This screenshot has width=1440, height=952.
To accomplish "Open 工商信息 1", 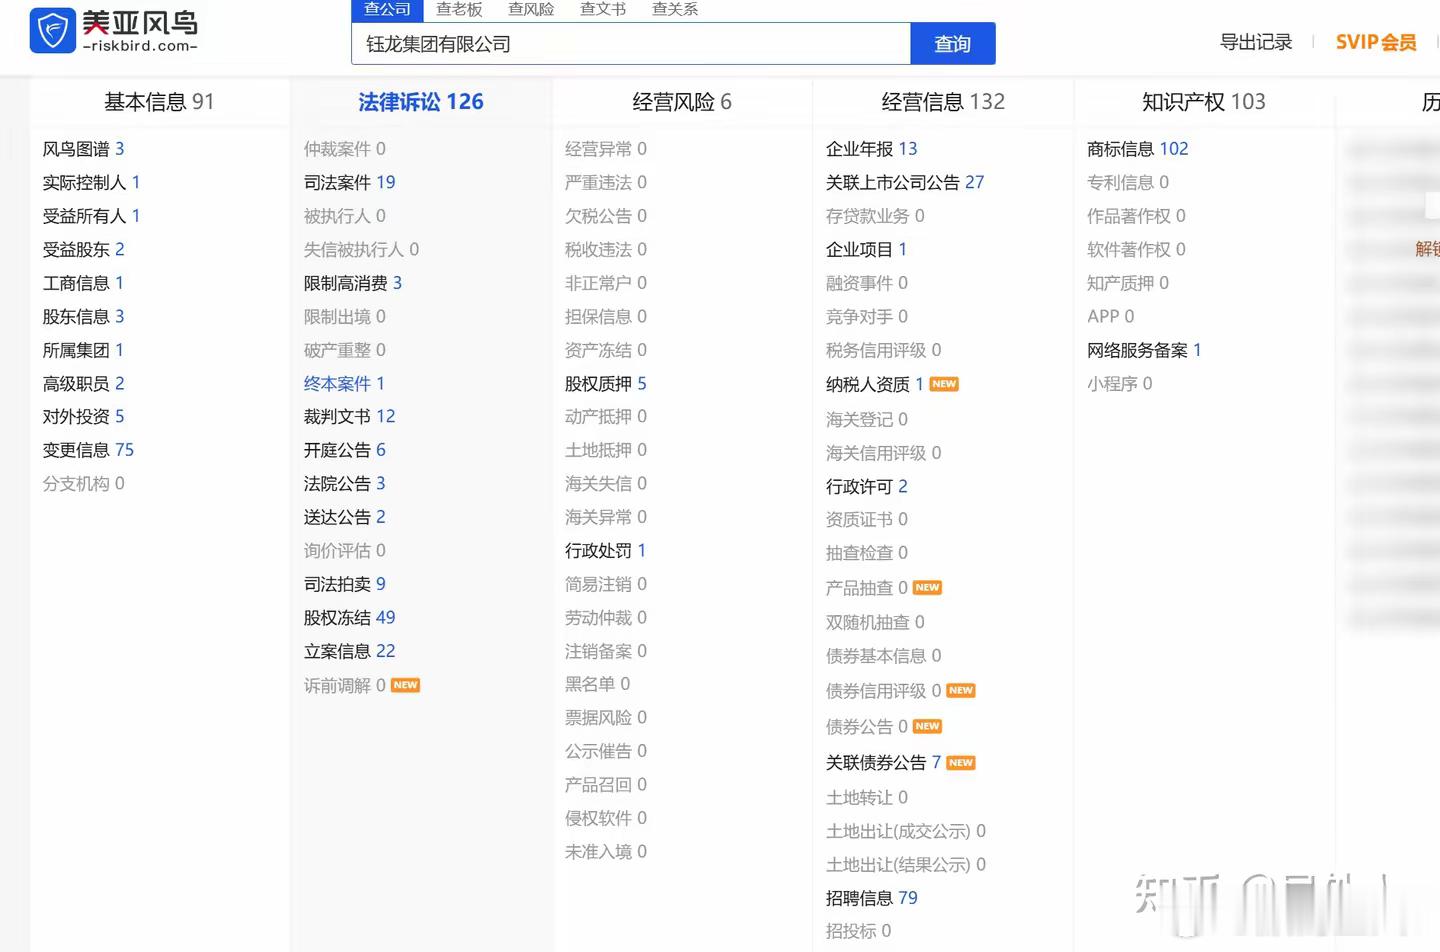I will [x=84, y=283].
